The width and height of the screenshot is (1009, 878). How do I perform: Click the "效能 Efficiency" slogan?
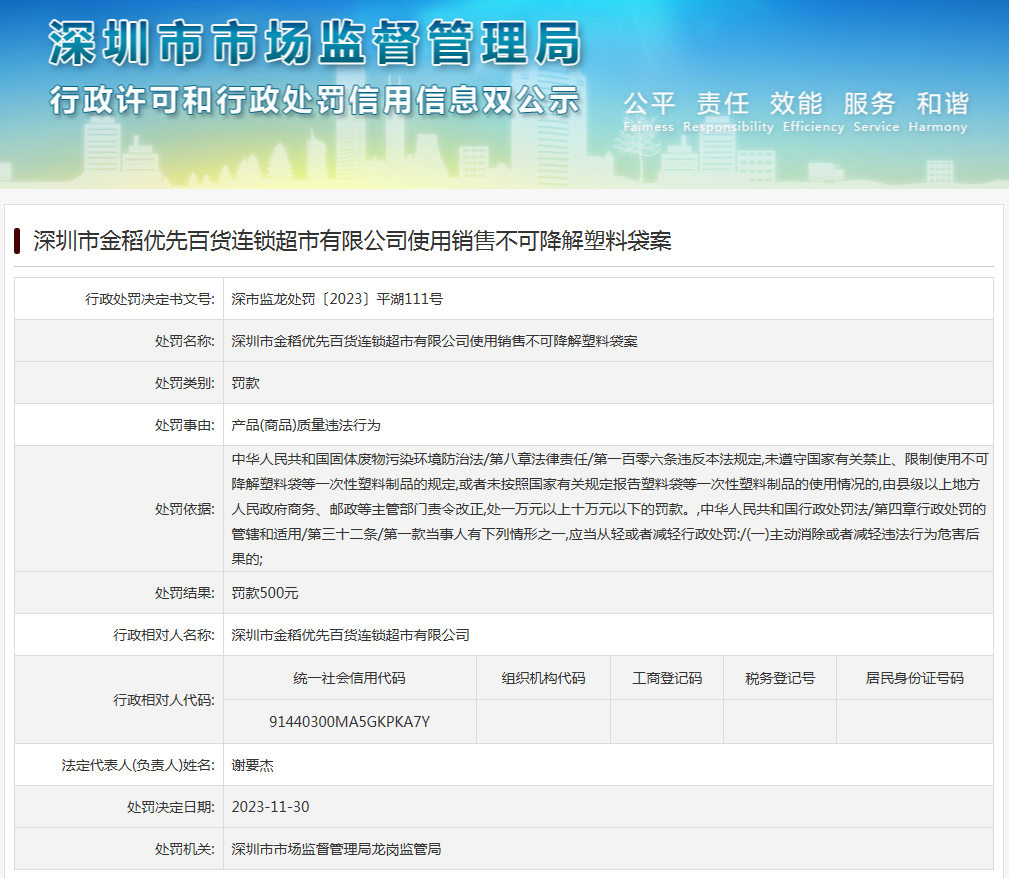(813, 112)
